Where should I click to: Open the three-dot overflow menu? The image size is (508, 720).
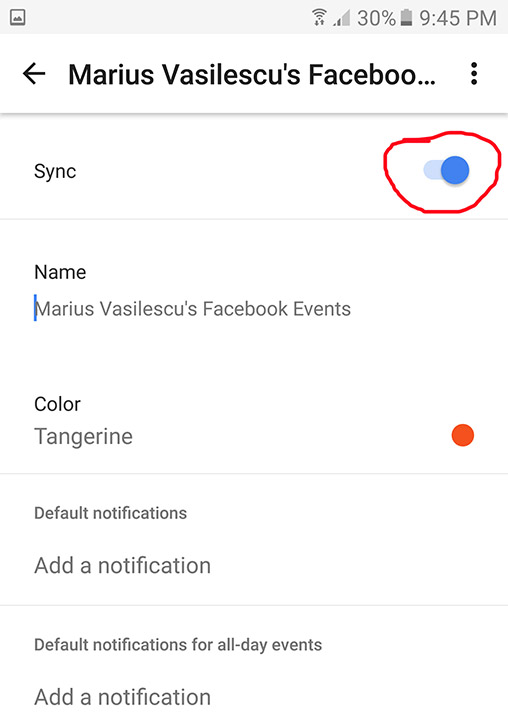(474, 74)
